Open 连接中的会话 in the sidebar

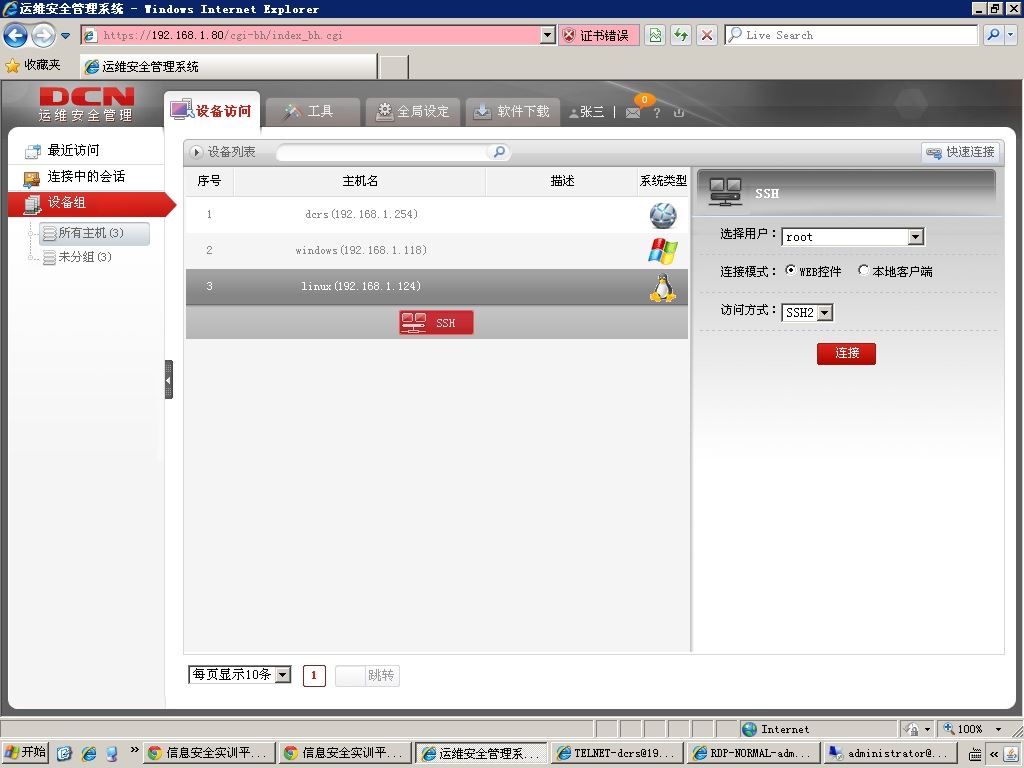click(x=86, y=177)
